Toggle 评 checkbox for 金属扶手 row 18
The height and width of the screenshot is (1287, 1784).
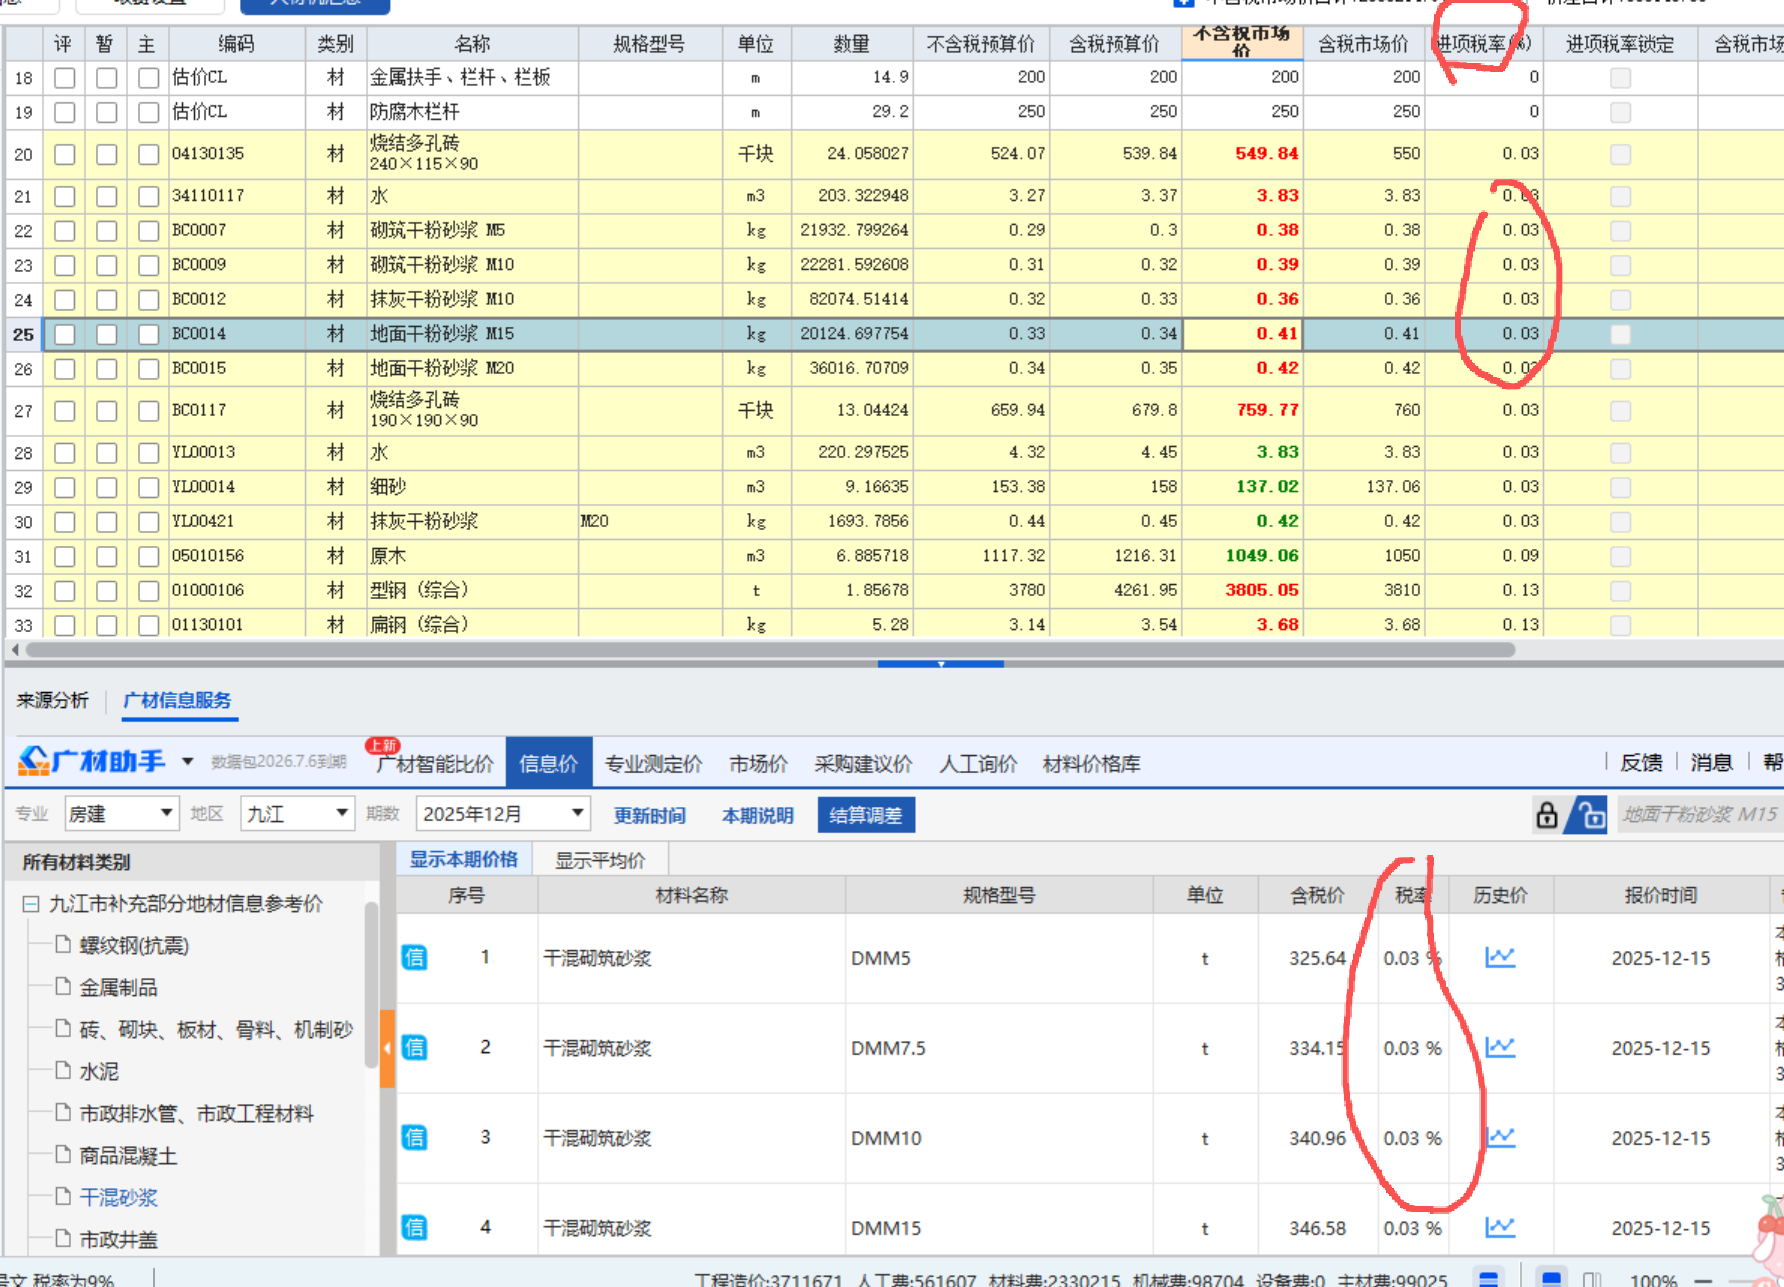65,78
